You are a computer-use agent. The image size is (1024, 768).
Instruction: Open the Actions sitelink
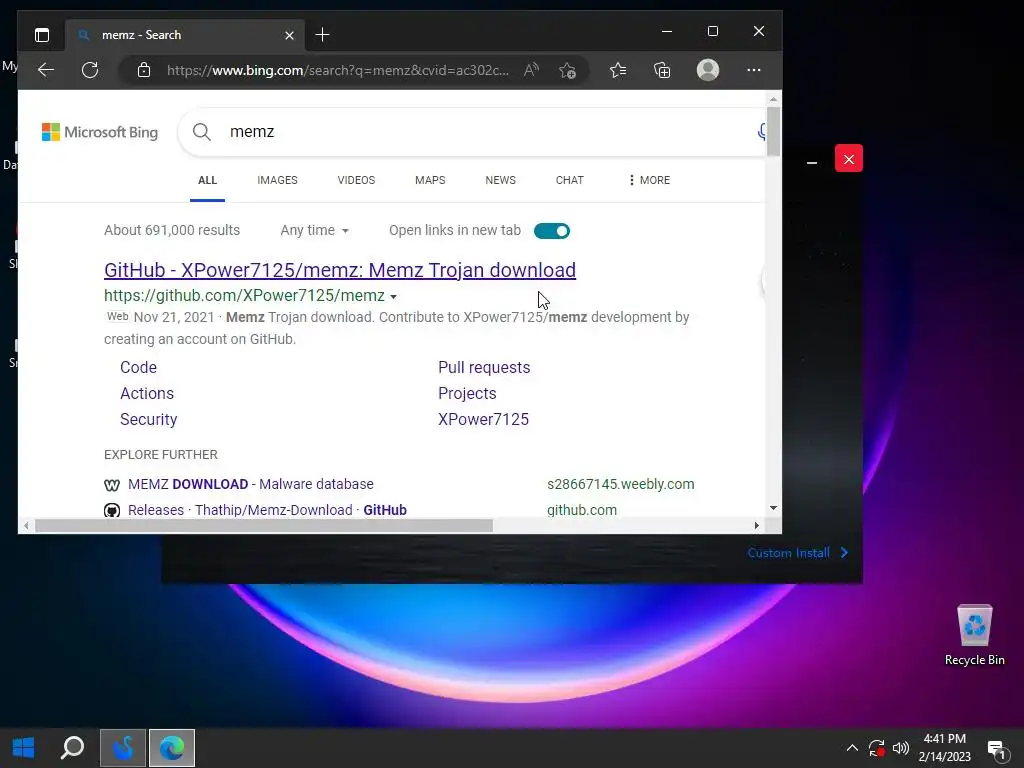[x=147, y=393]
